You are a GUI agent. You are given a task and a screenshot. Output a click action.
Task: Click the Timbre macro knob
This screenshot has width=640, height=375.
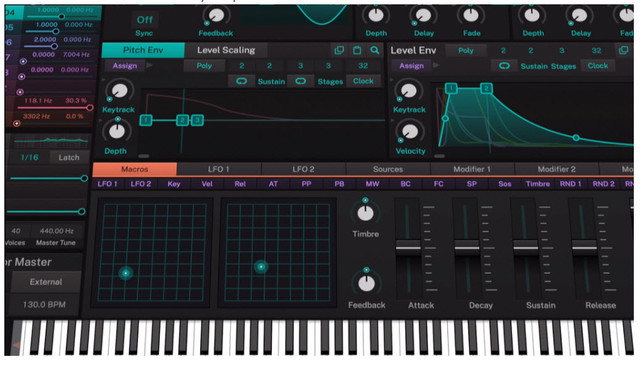click(365, 213)
